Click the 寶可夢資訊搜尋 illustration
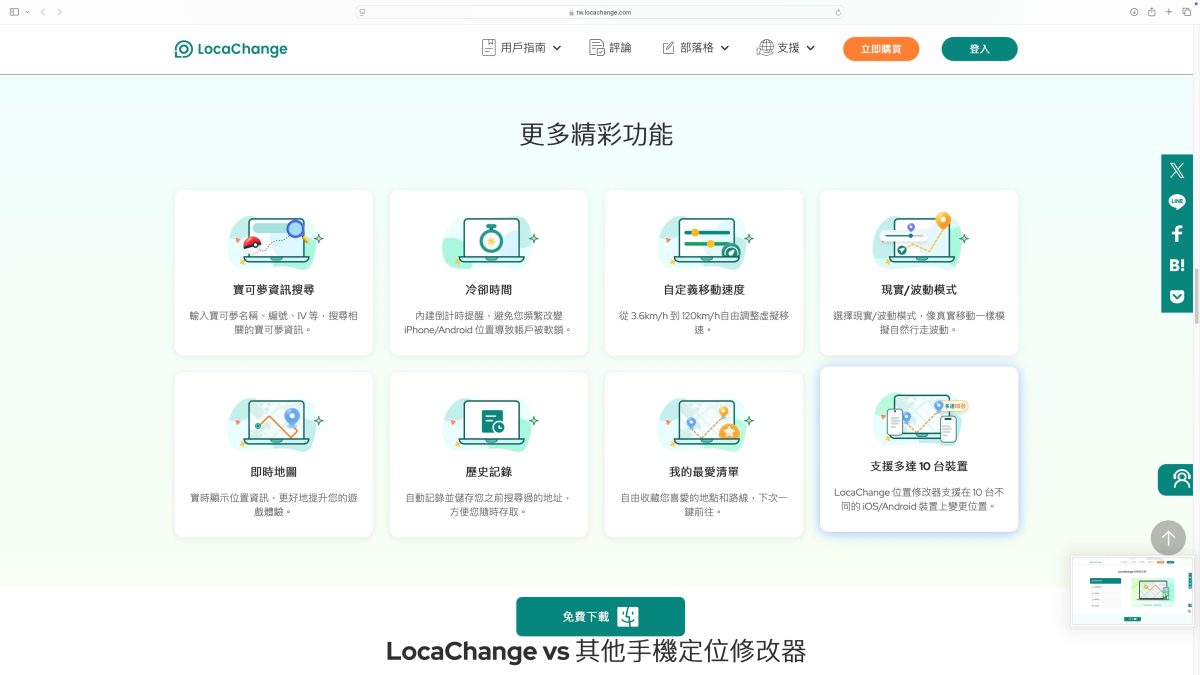 tap(274, 241)
